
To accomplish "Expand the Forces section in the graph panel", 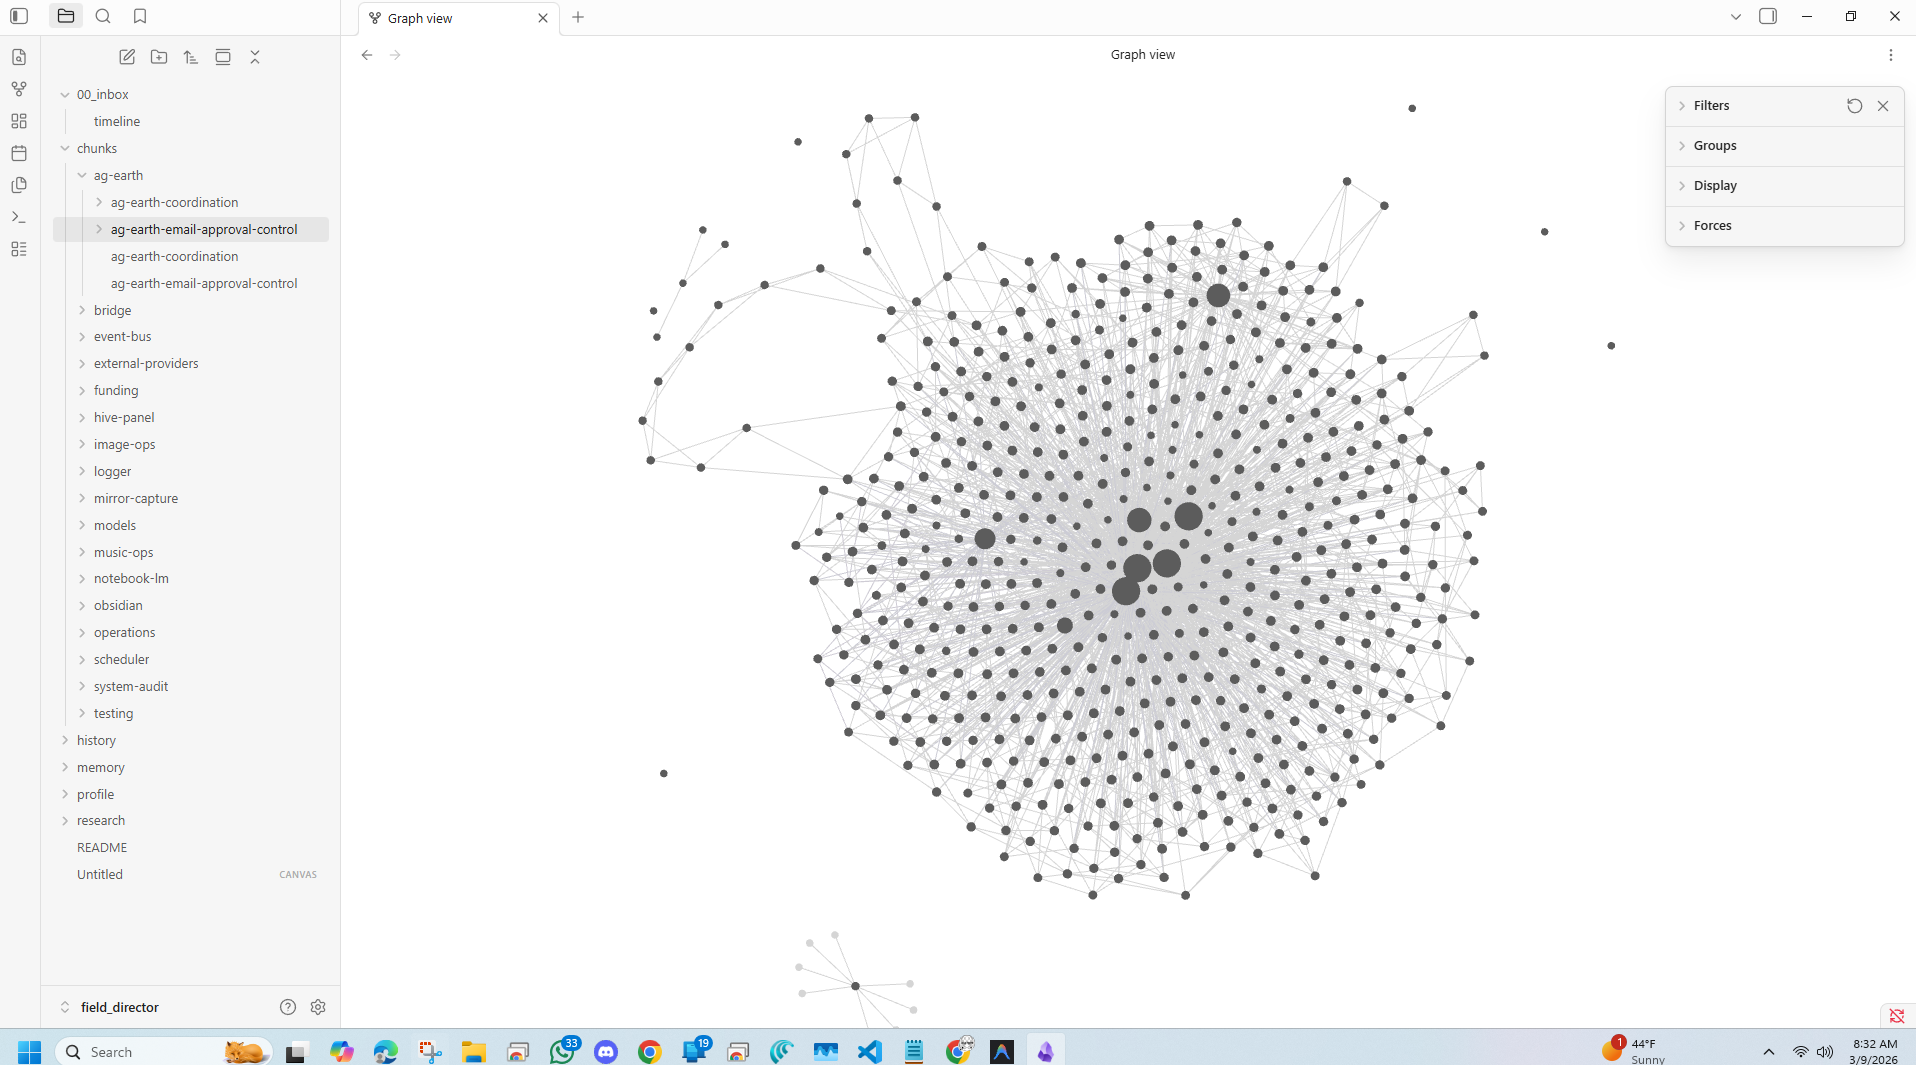I will click(x=1714, y=225).
